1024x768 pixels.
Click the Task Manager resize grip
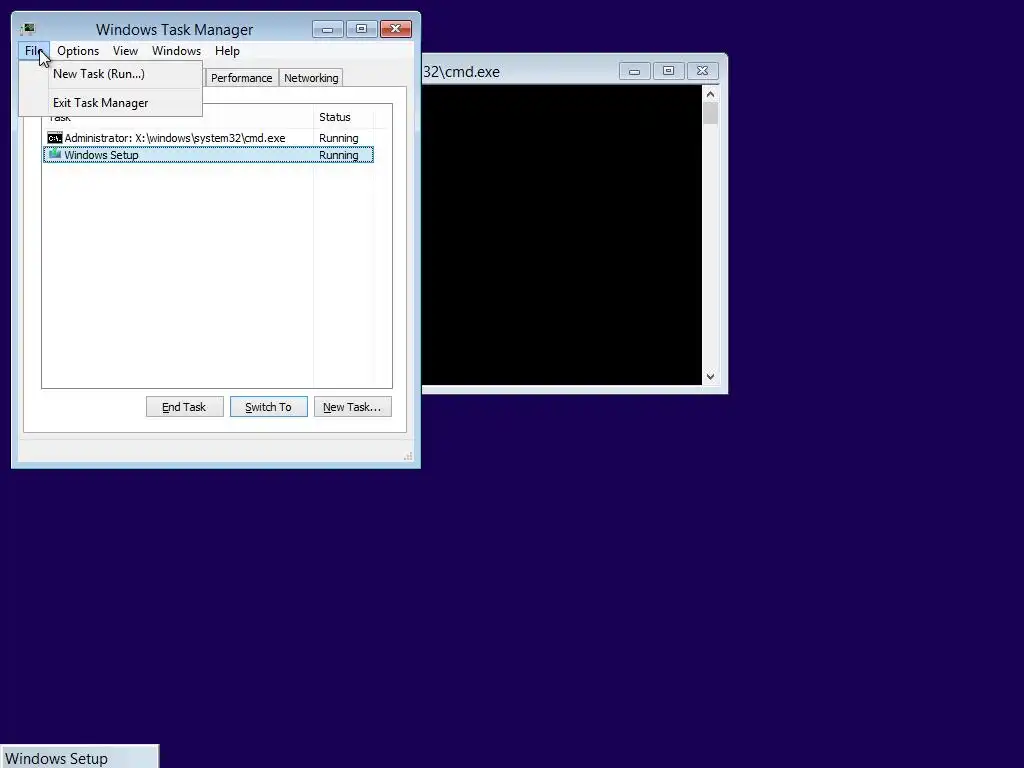coord(408,456)
